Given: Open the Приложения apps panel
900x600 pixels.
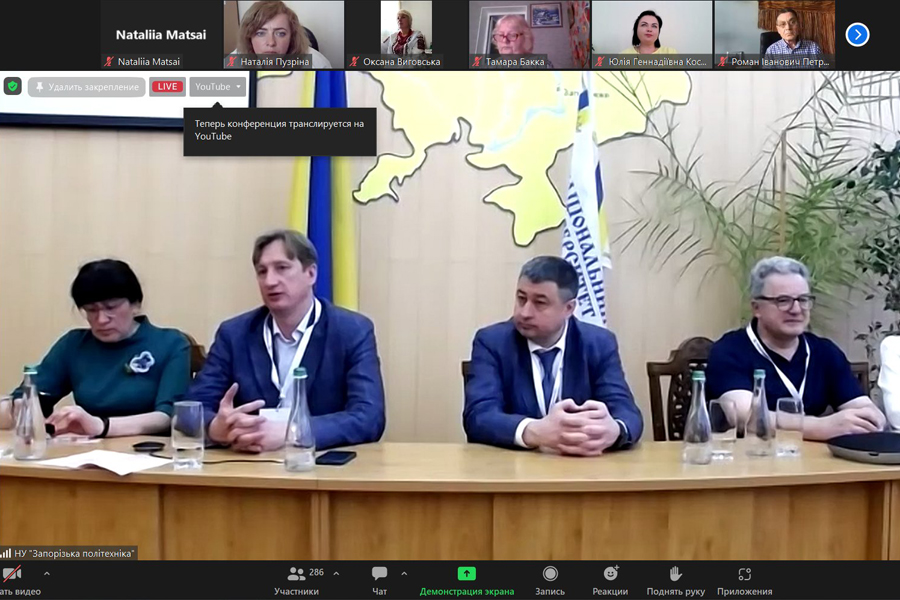Looking at the screenshot, I should [x=744, y=581].
